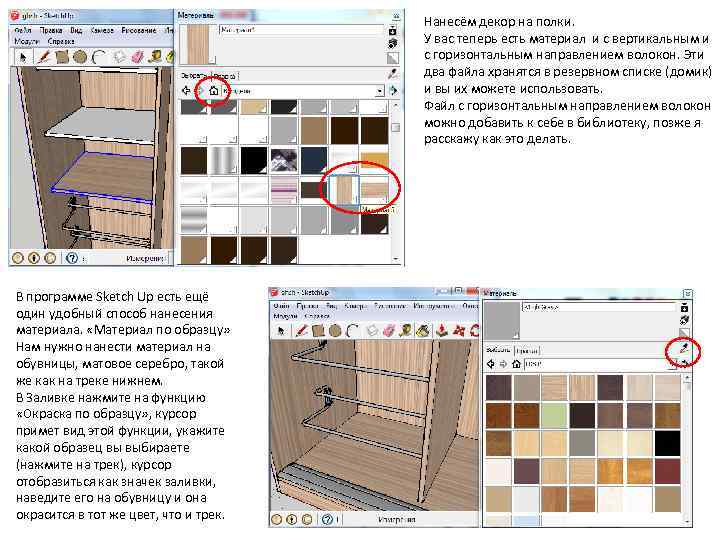Click material name field in upper Materials panel
Screen dimensions: 720x540
point(302,30)
